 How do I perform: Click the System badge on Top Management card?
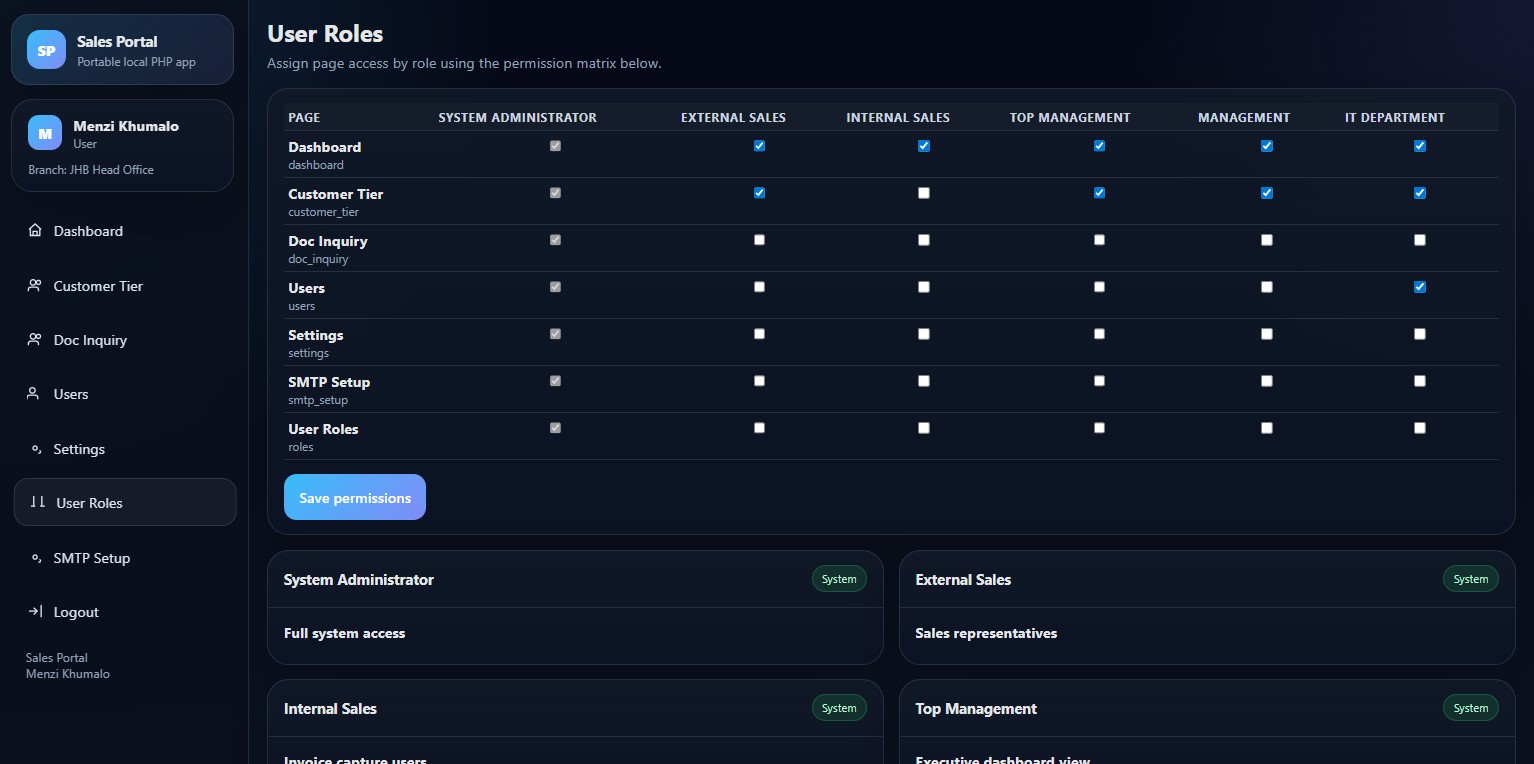1471,708
